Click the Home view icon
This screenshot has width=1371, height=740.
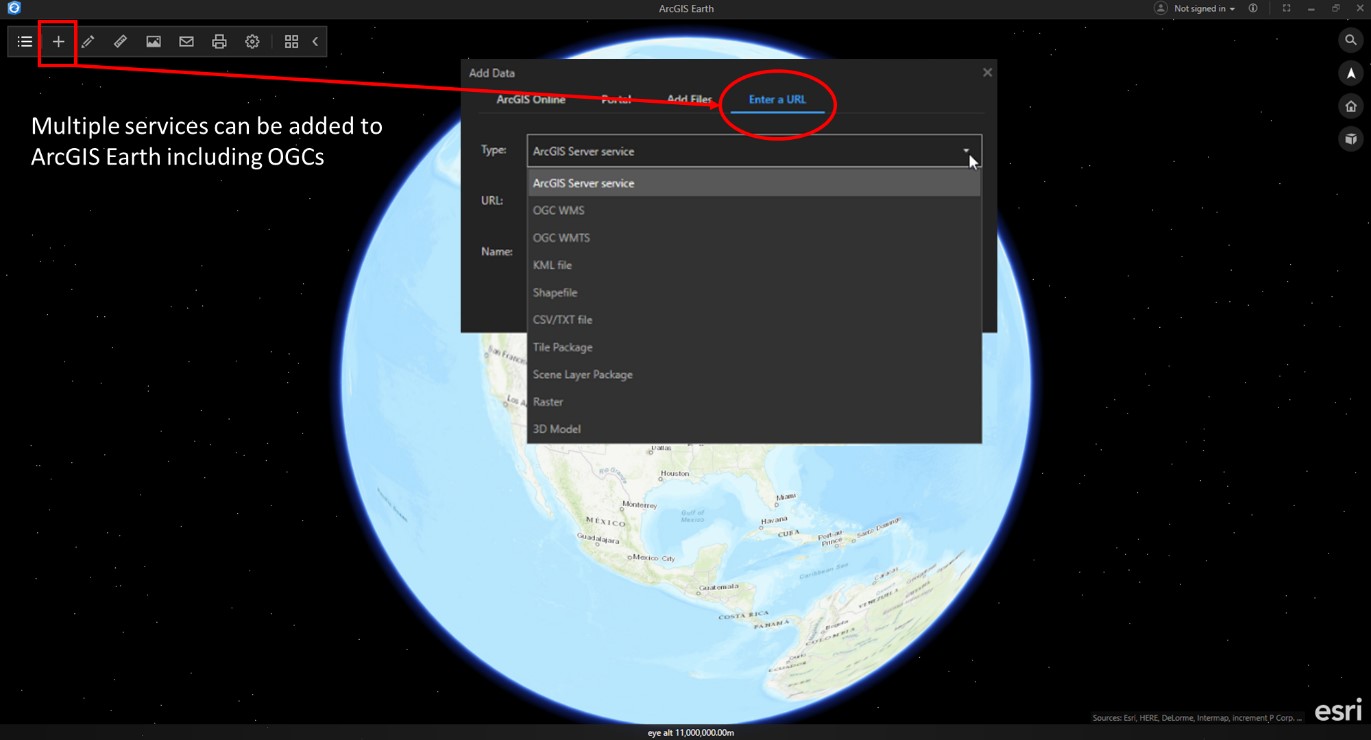click(x=1351, y=107)
